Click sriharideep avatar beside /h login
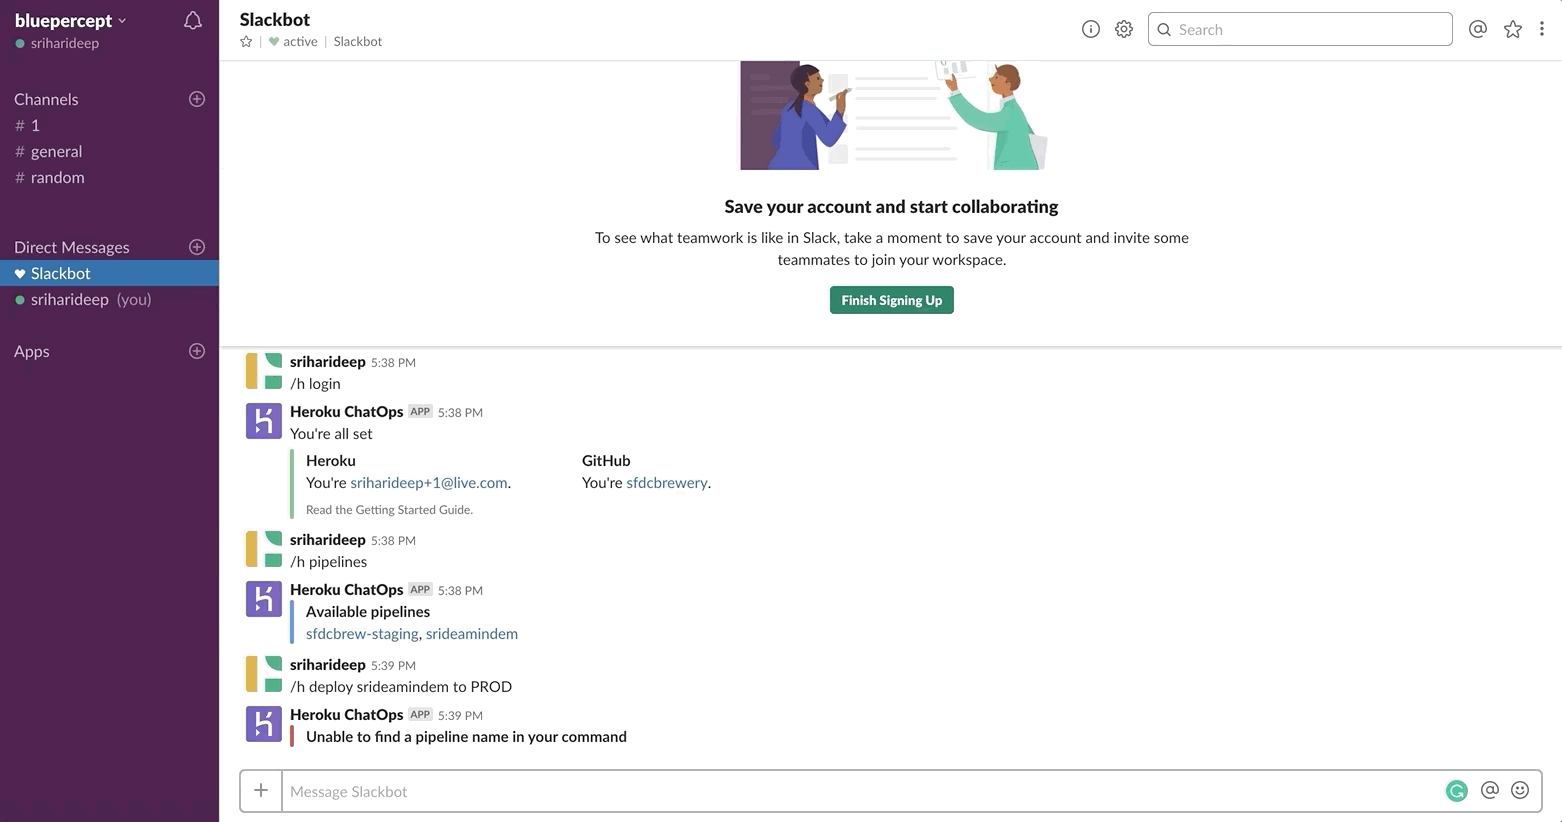The width and height of the screenshot is (1562, 822). point(264,371)
